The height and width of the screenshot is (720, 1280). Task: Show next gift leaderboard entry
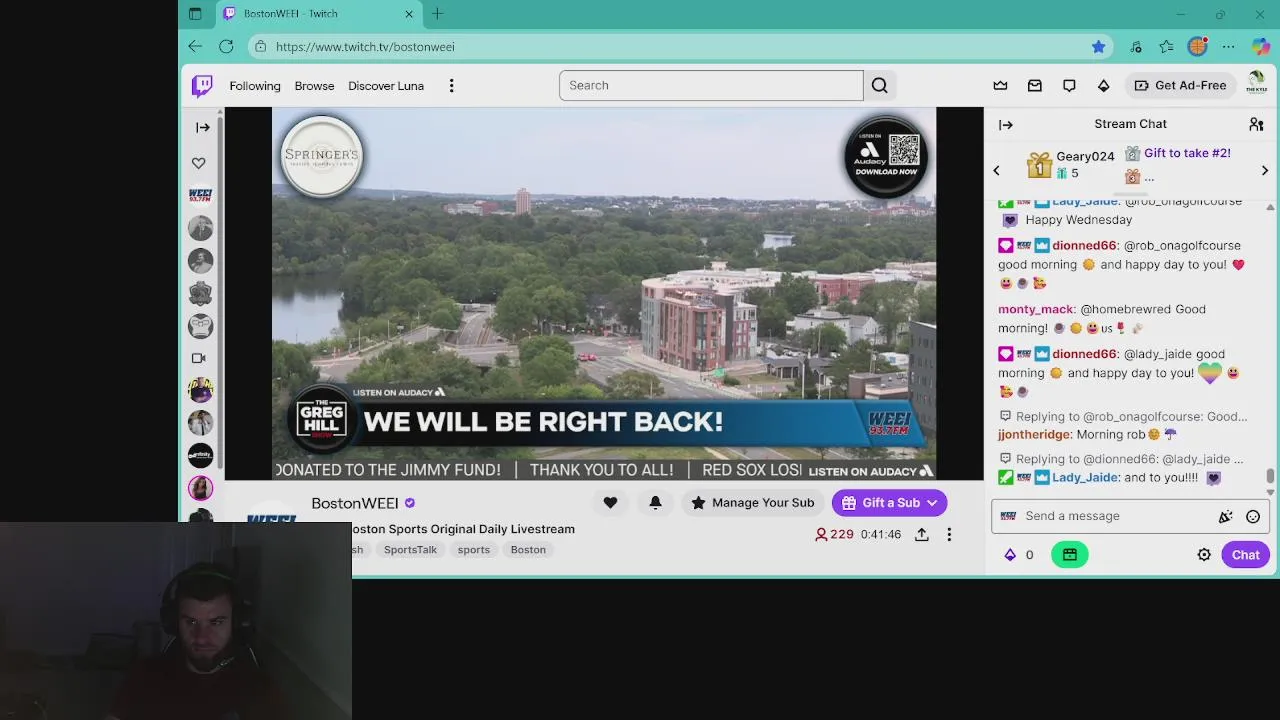click(x=1264, y=171)
